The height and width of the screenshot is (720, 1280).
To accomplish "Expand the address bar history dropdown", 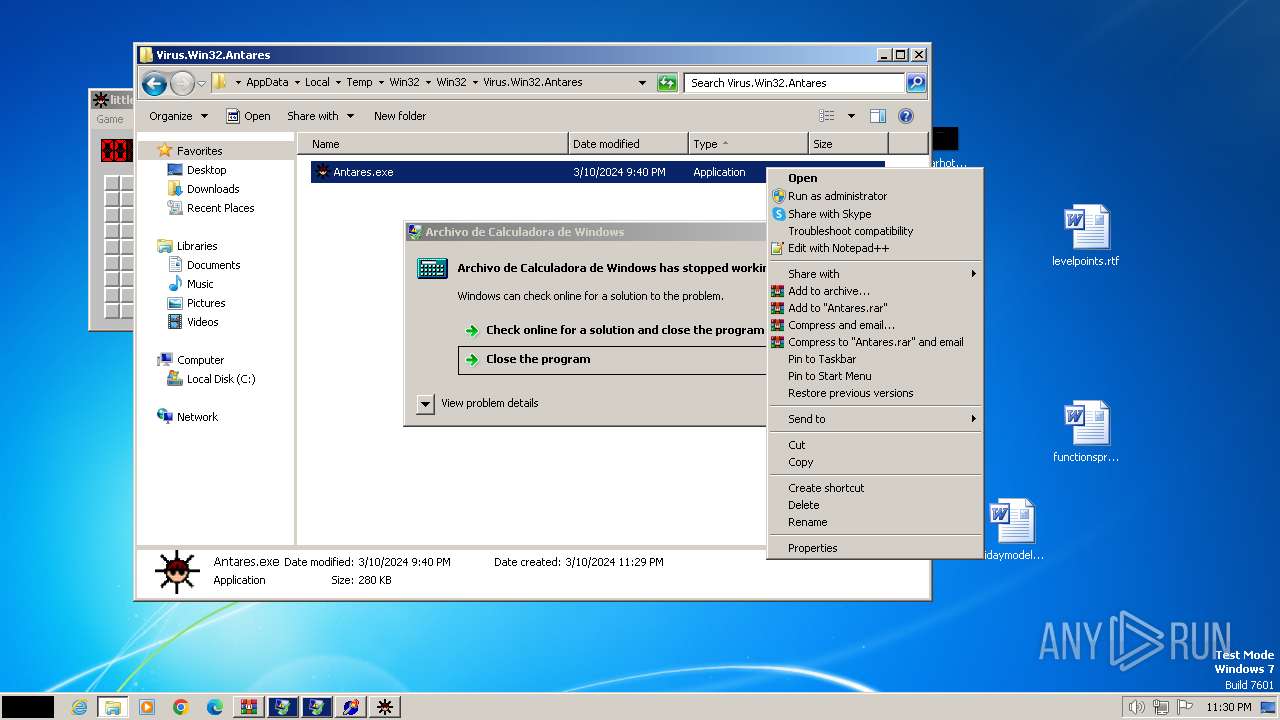I will click(642, 83).
